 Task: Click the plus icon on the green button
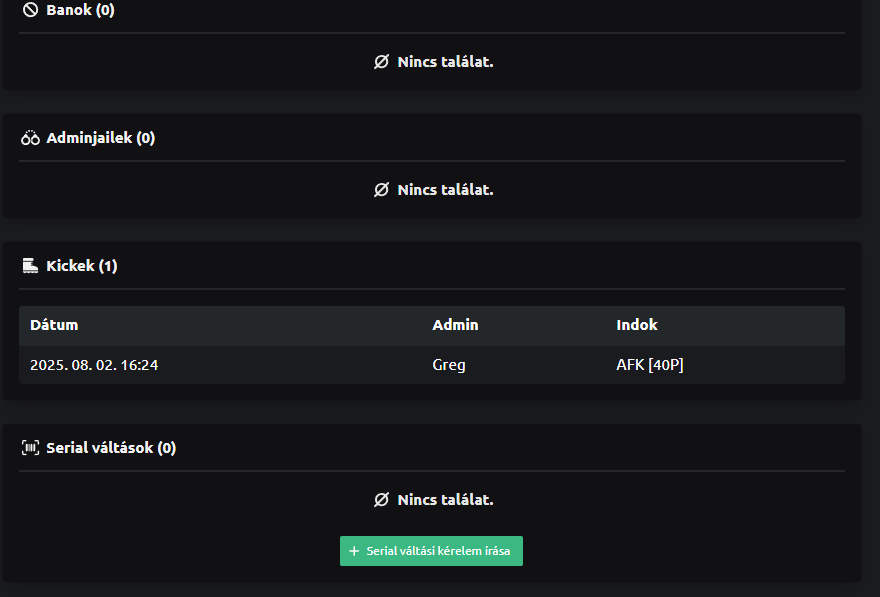point(354,551)
